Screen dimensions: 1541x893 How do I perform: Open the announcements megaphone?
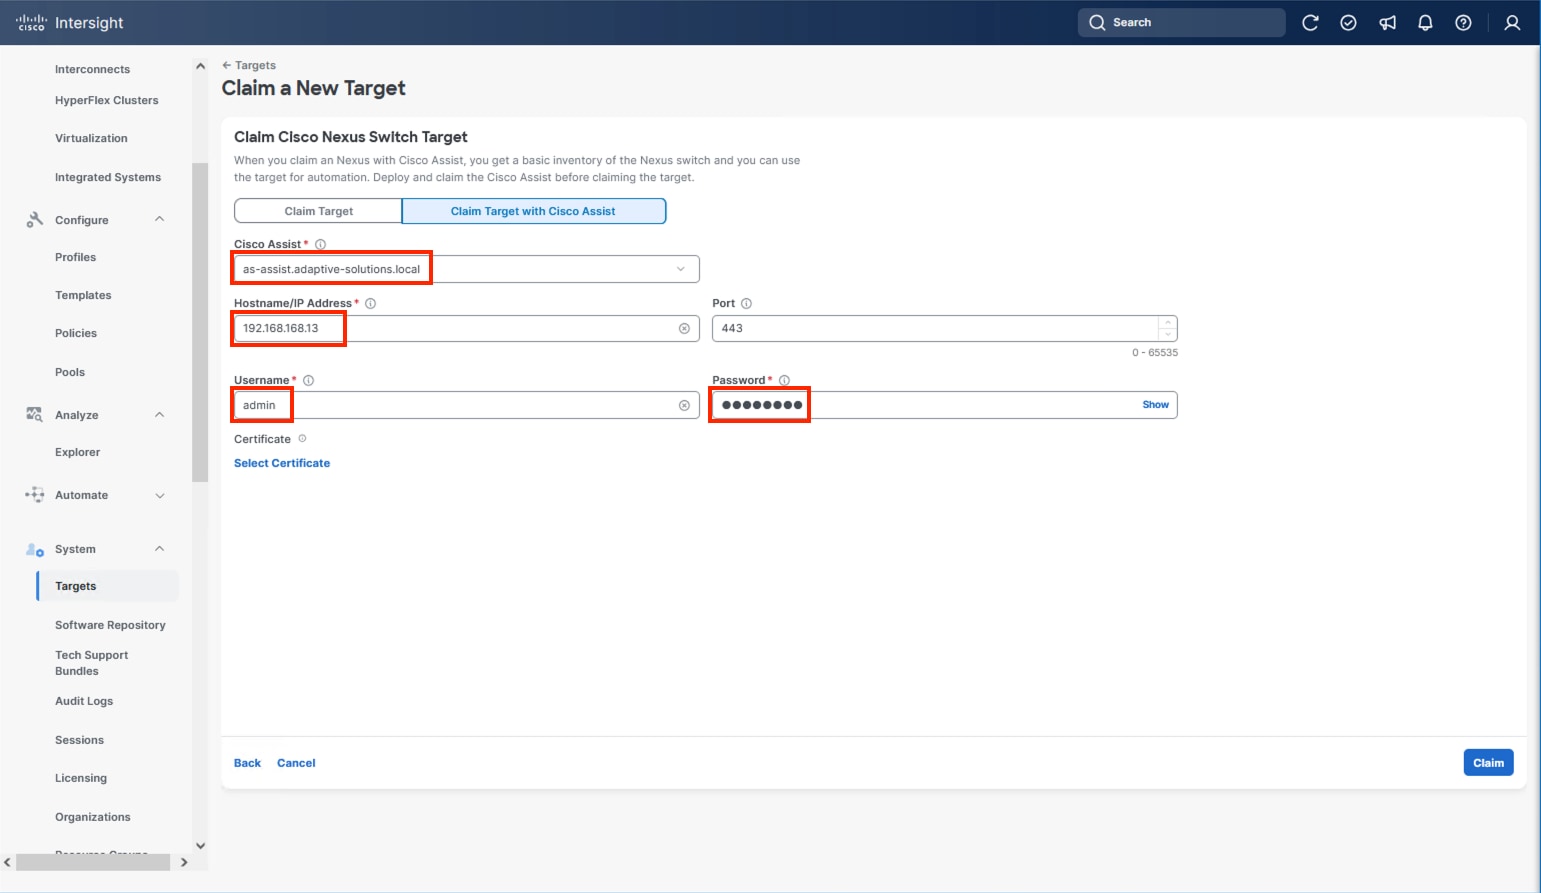[1387, 22]
